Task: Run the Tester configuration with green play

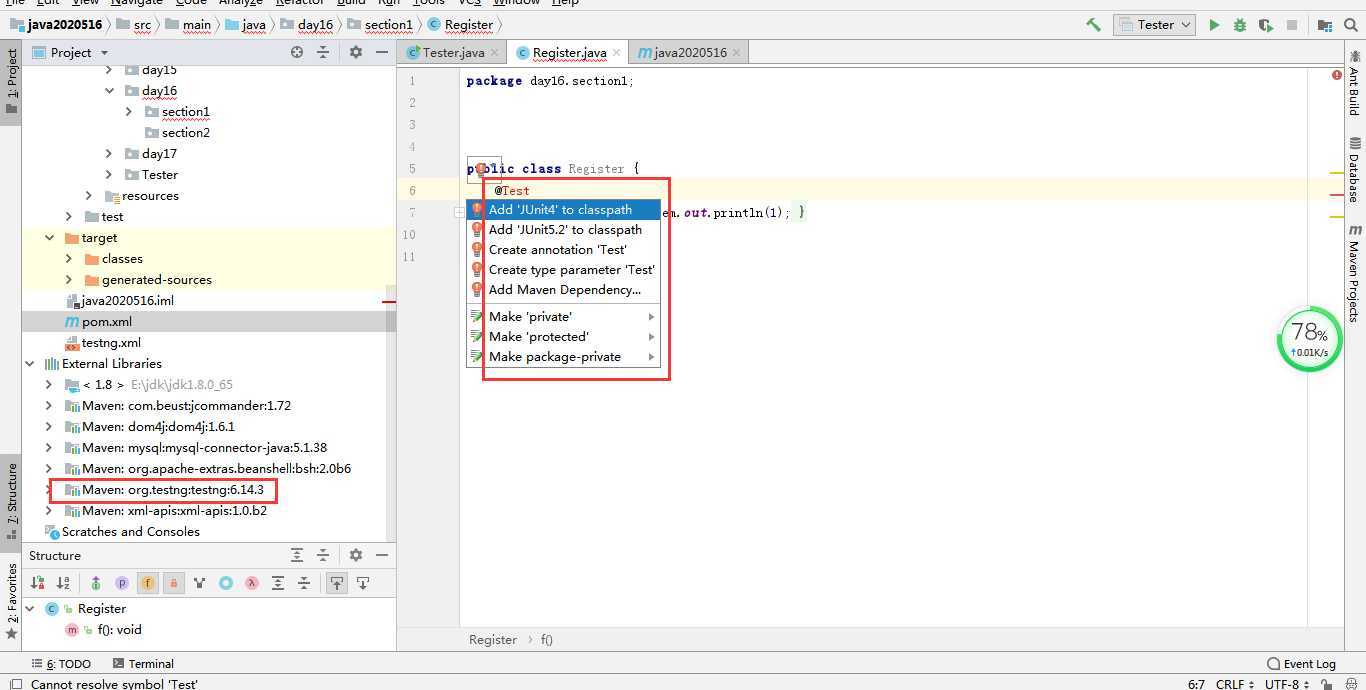Action: click(x=1214, y=25)
